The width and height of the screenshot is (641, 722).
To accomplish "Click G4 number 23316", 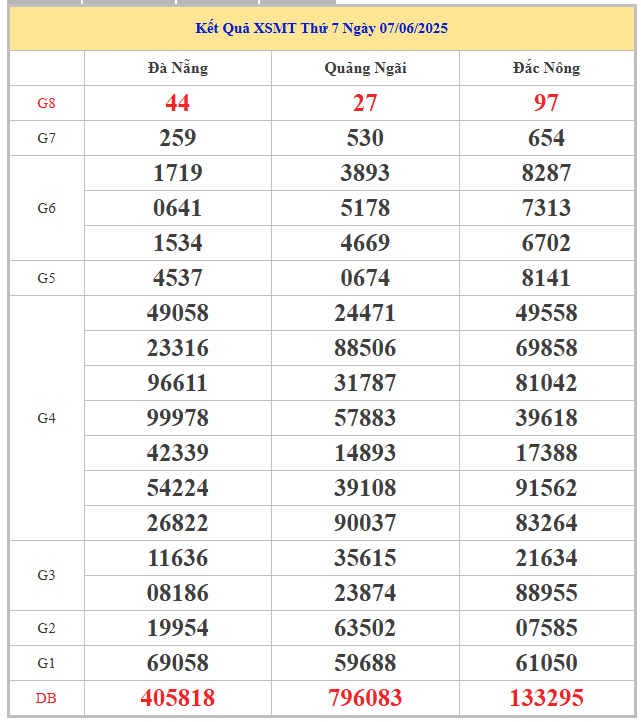I will pyautogui.click(x=178, y=348).
